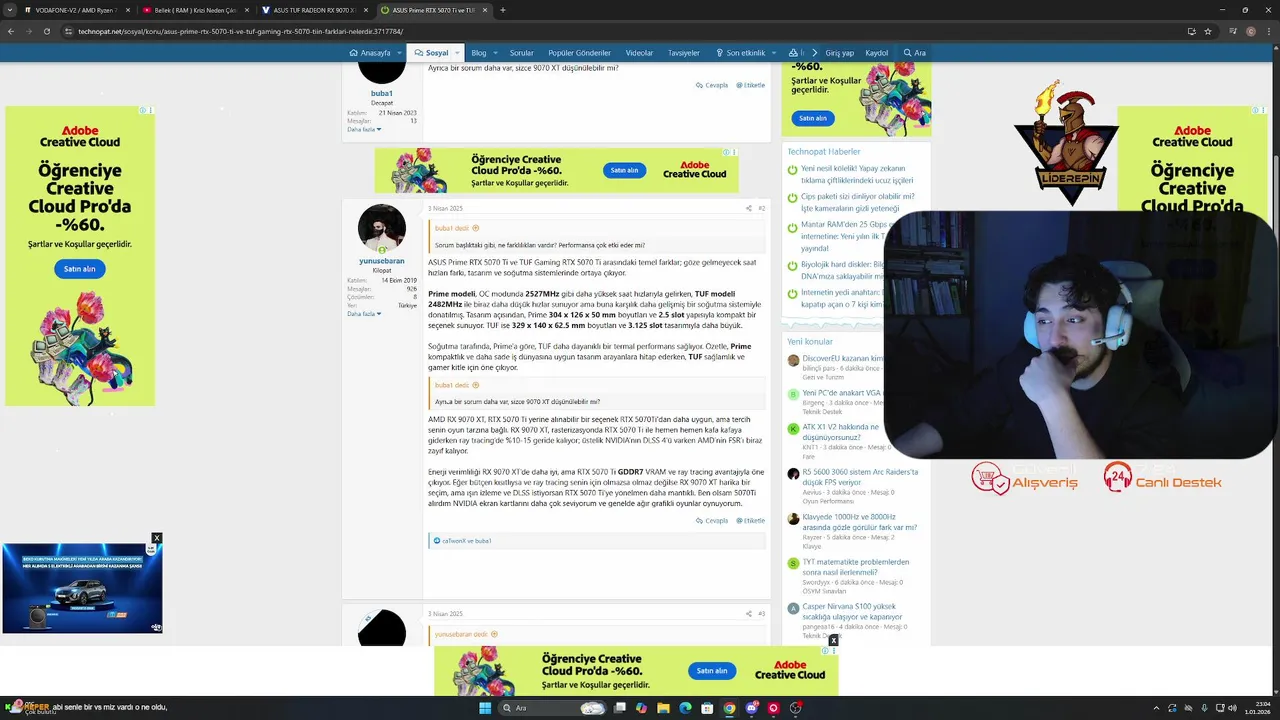
Task: Click the taskbar Ara search box
Action: [553, 708]
